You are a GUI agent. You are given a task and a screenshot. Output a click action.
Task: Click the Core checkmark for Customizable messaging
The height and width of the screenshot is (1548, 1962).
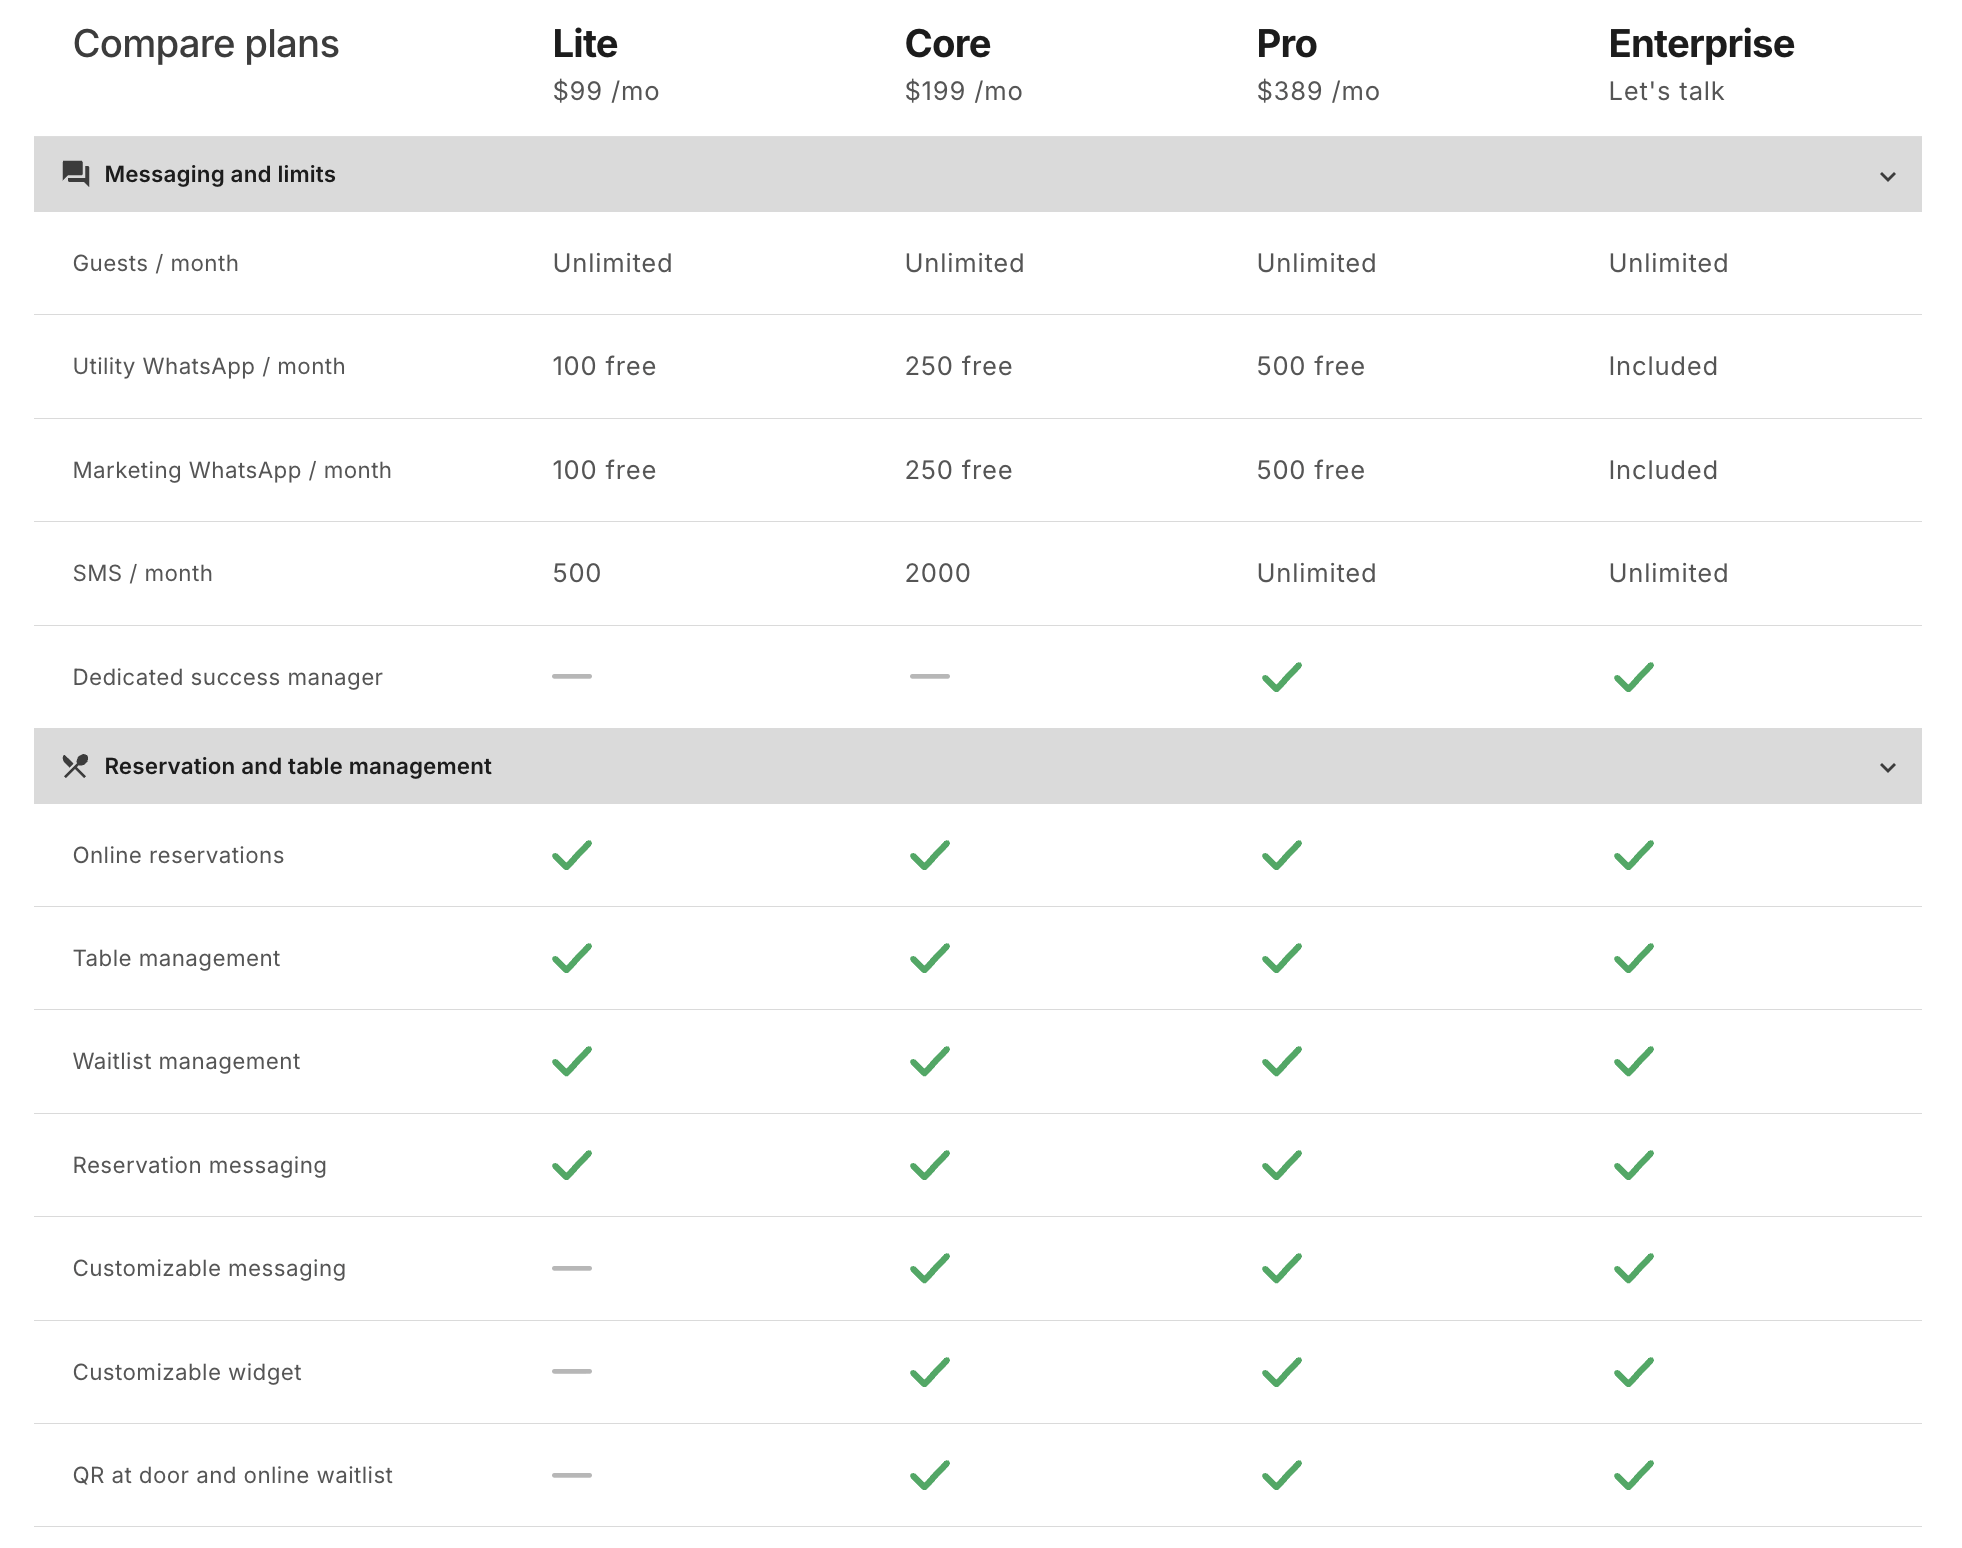click(x=929, y=1268)
